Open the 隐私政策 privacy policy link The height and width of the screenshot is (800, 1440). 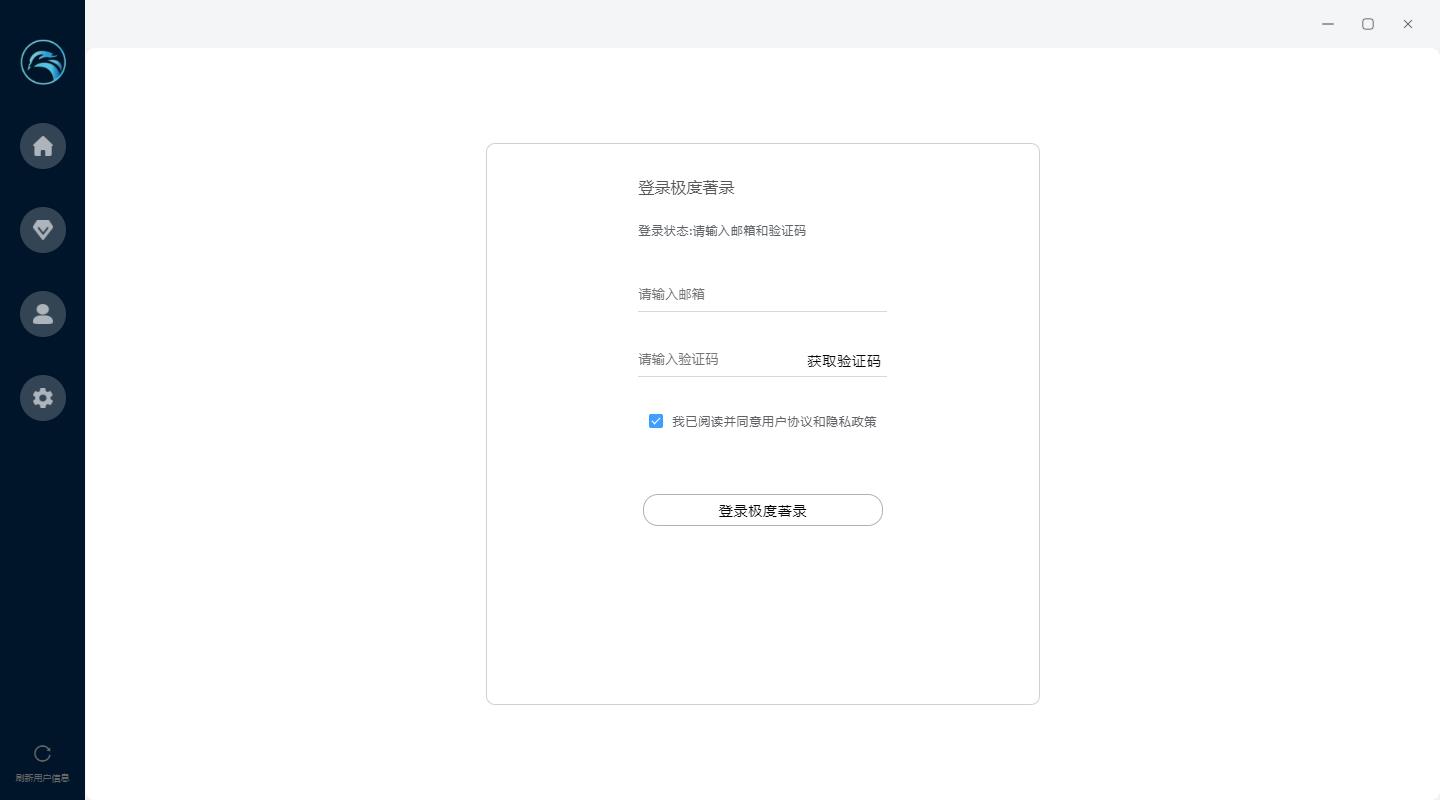pos(850,421)
